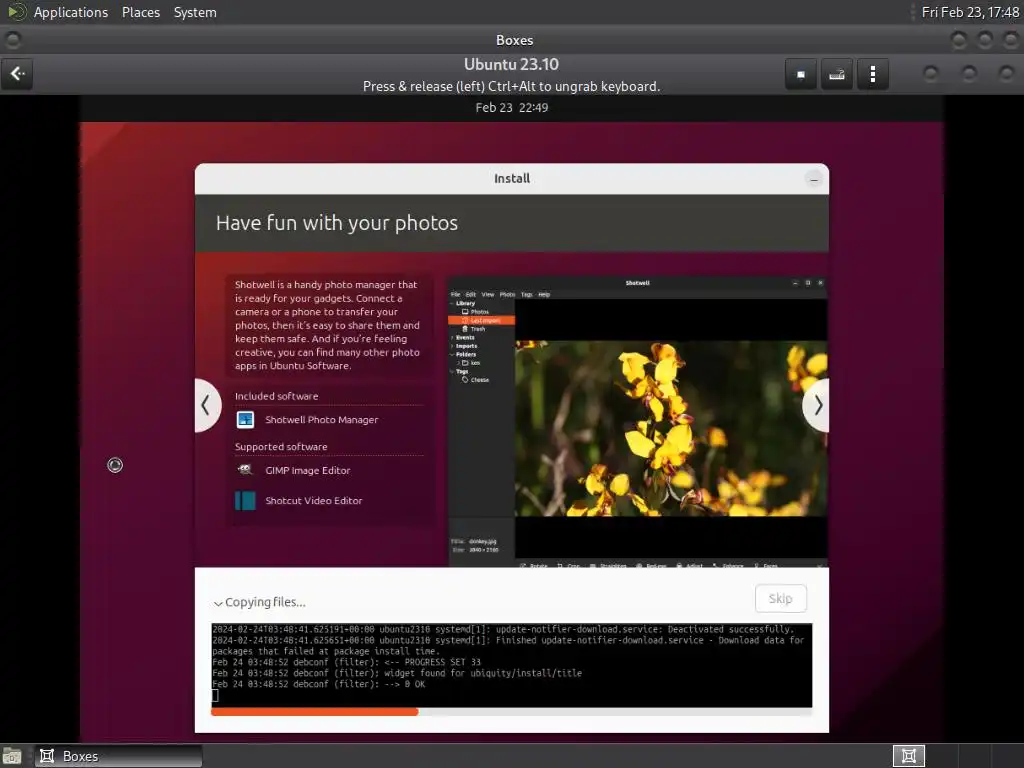Viewport: 1024px width, 768px height.
Task: Open the host clock Fri Feb 23, 17:48
Action: pyautogui.click(x=969, y=12)
